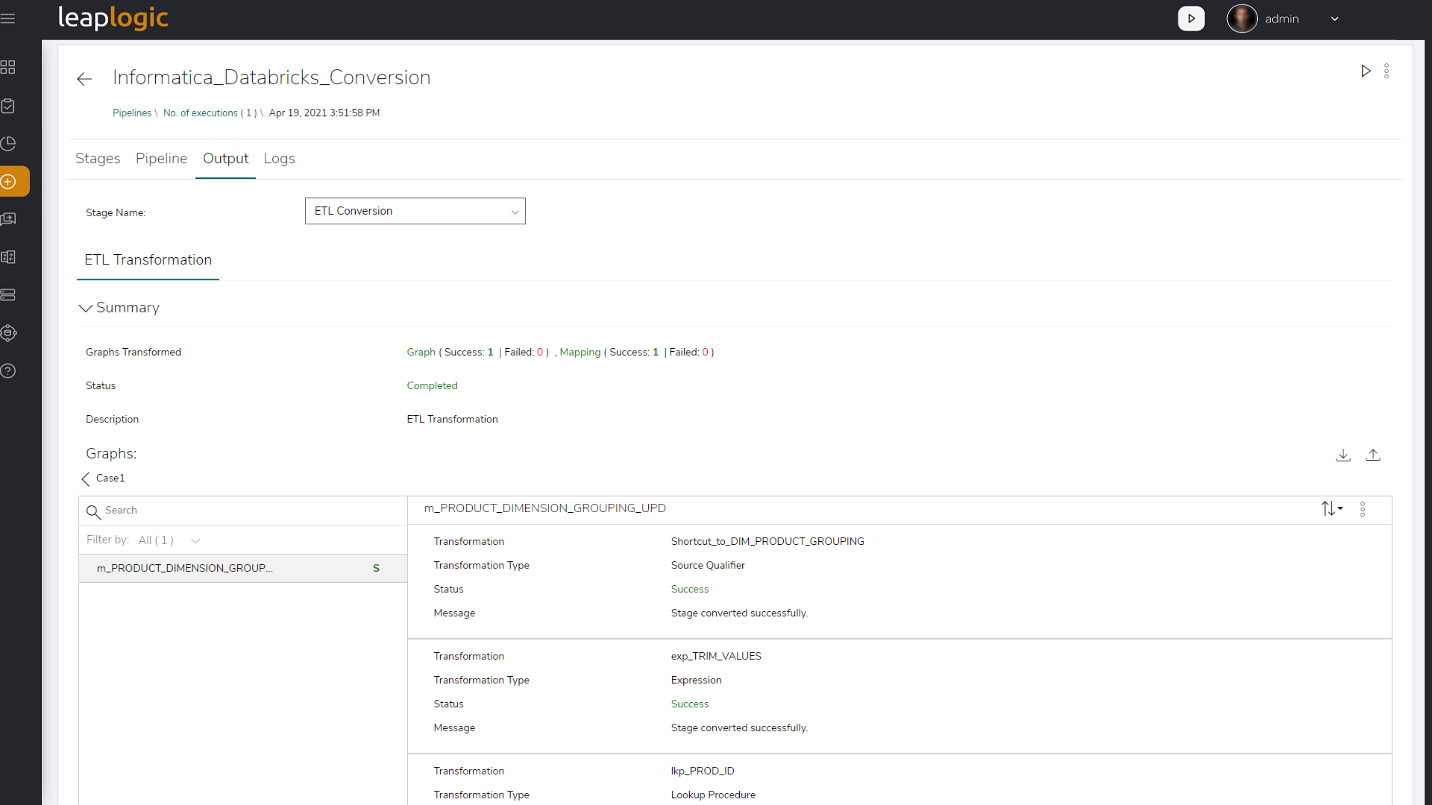Open the clipboard checklist icon in the sidebar
The width and height of the screenshot is (1432, 805).
pos(8,105)
